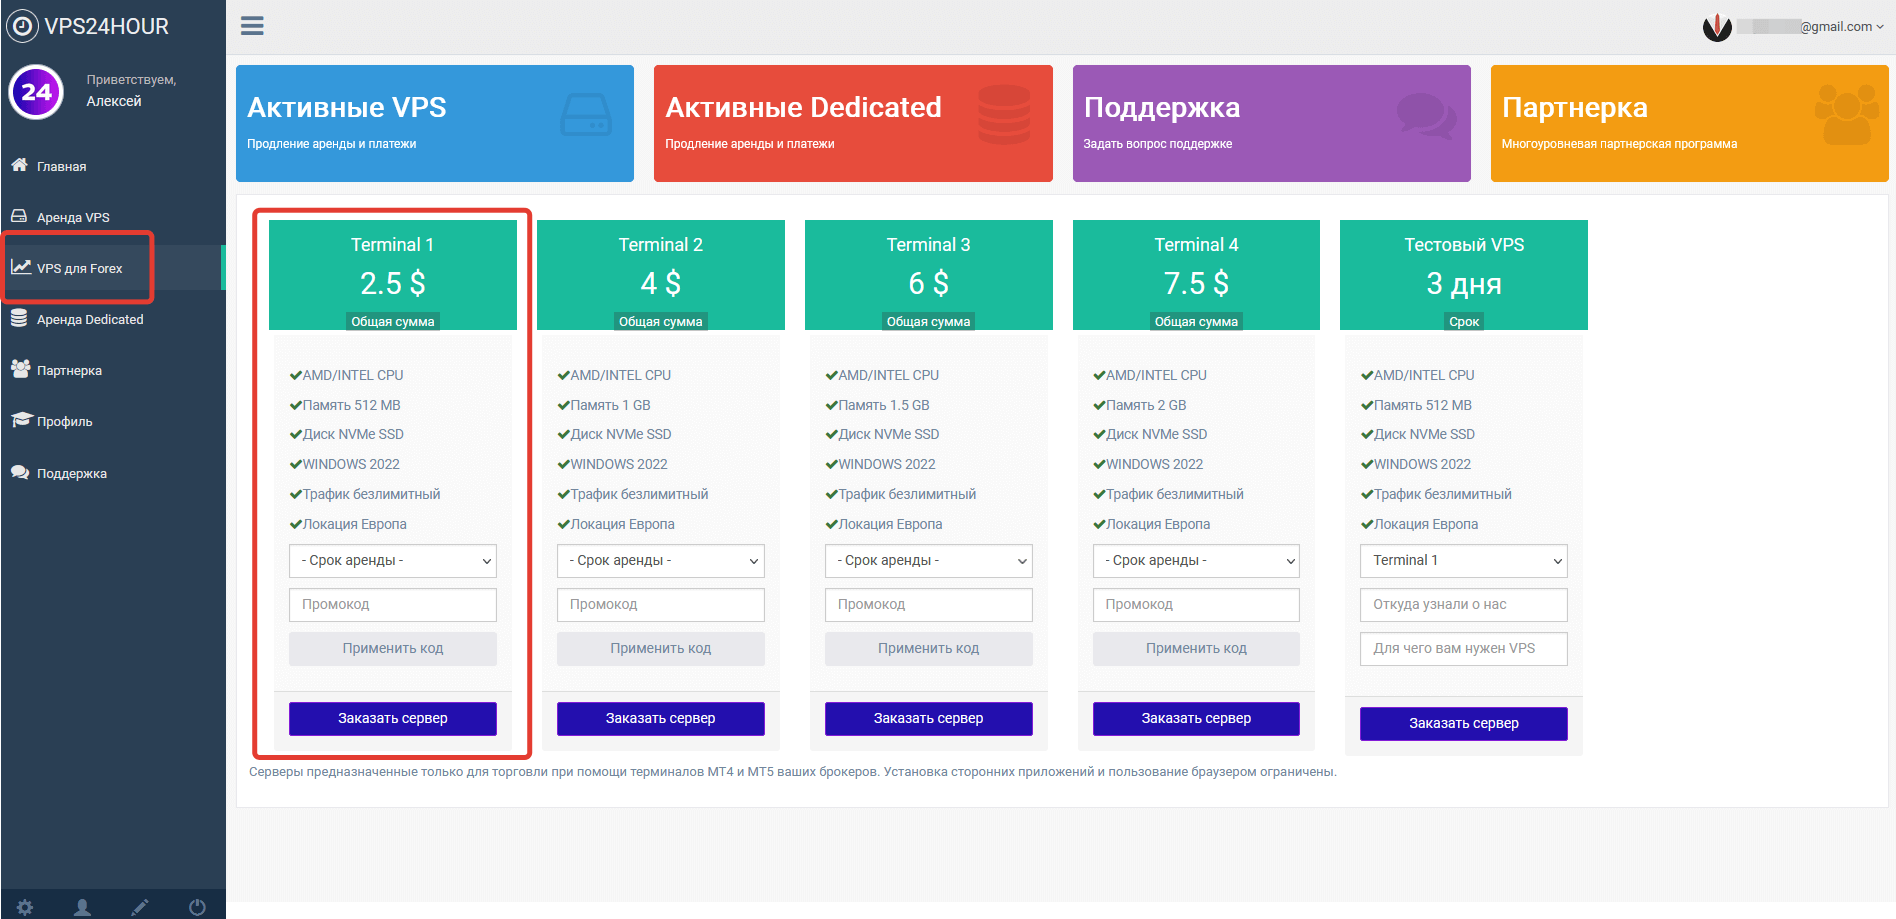Click the 7.5 $ price text
1896x919 pixels.
pos(1196,284)
